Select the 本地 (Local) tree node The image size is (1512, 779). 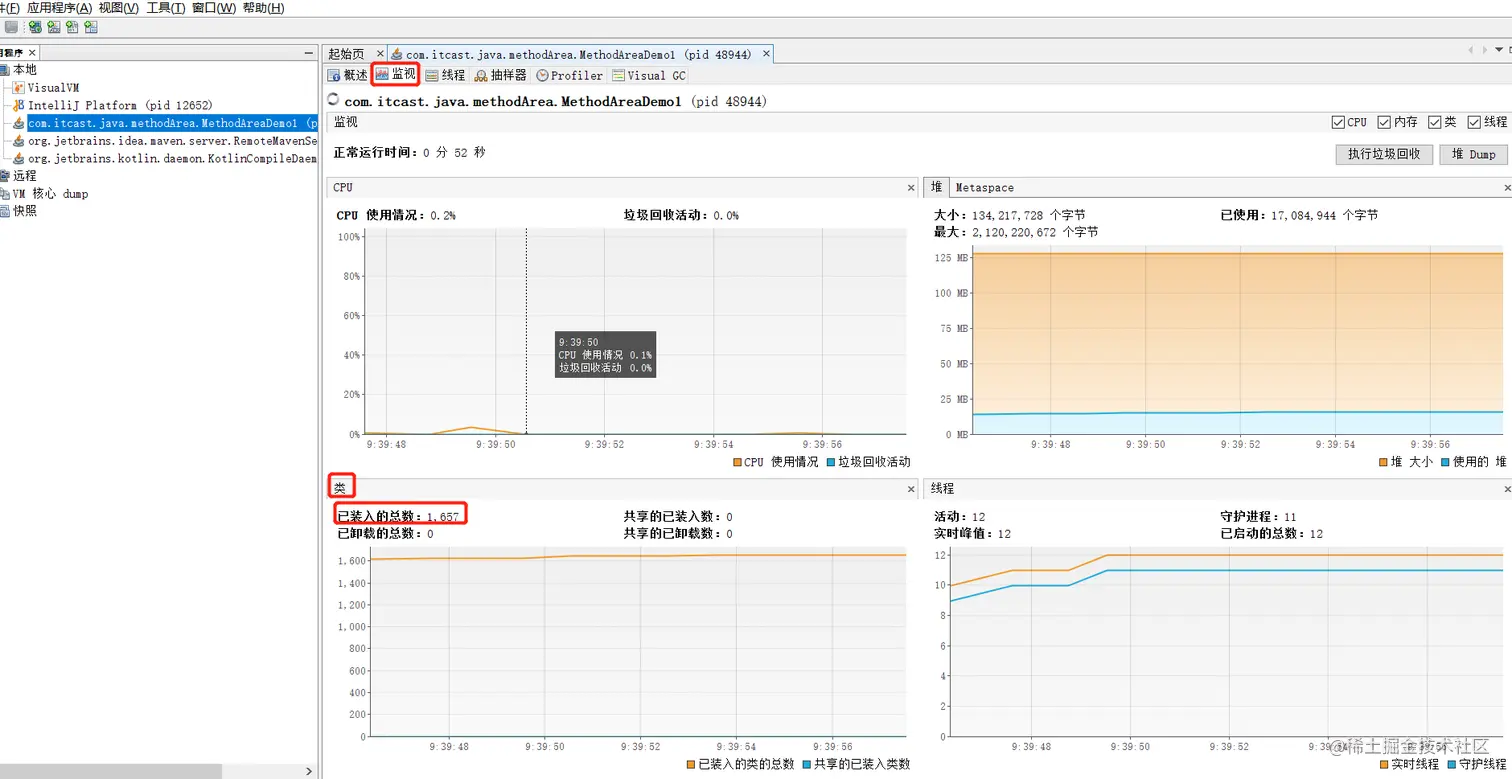(24, 70)
